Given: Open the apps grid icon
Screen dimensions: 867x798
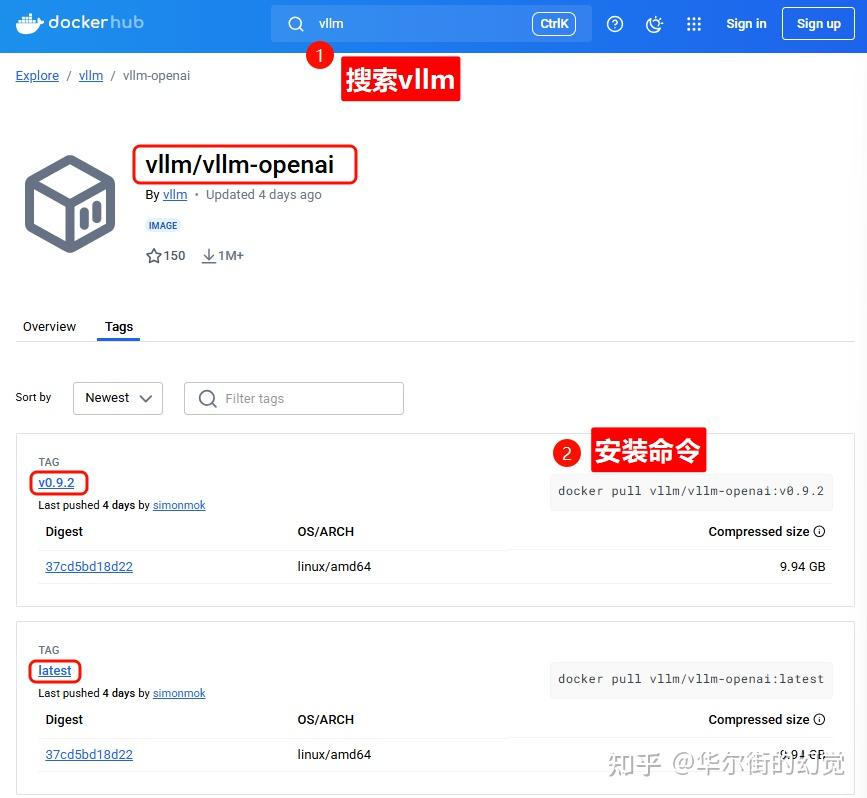Looking at the screenshot, I should click(694, 23).
